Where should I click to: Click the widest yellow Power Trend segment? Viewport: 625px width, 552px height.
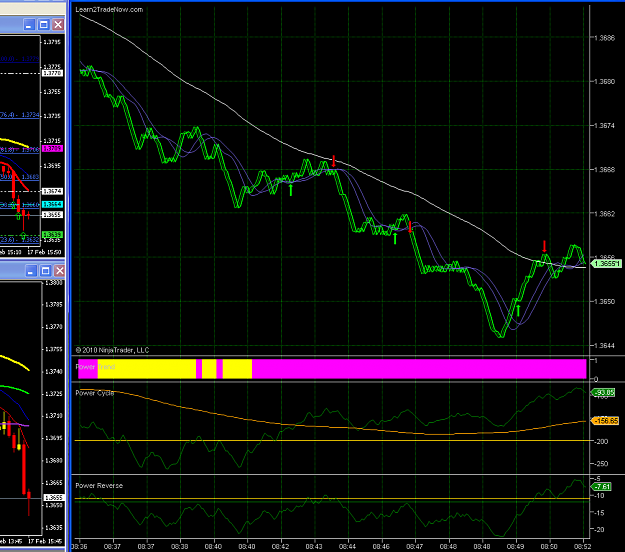pyautogui.click(x=147, y=369)
